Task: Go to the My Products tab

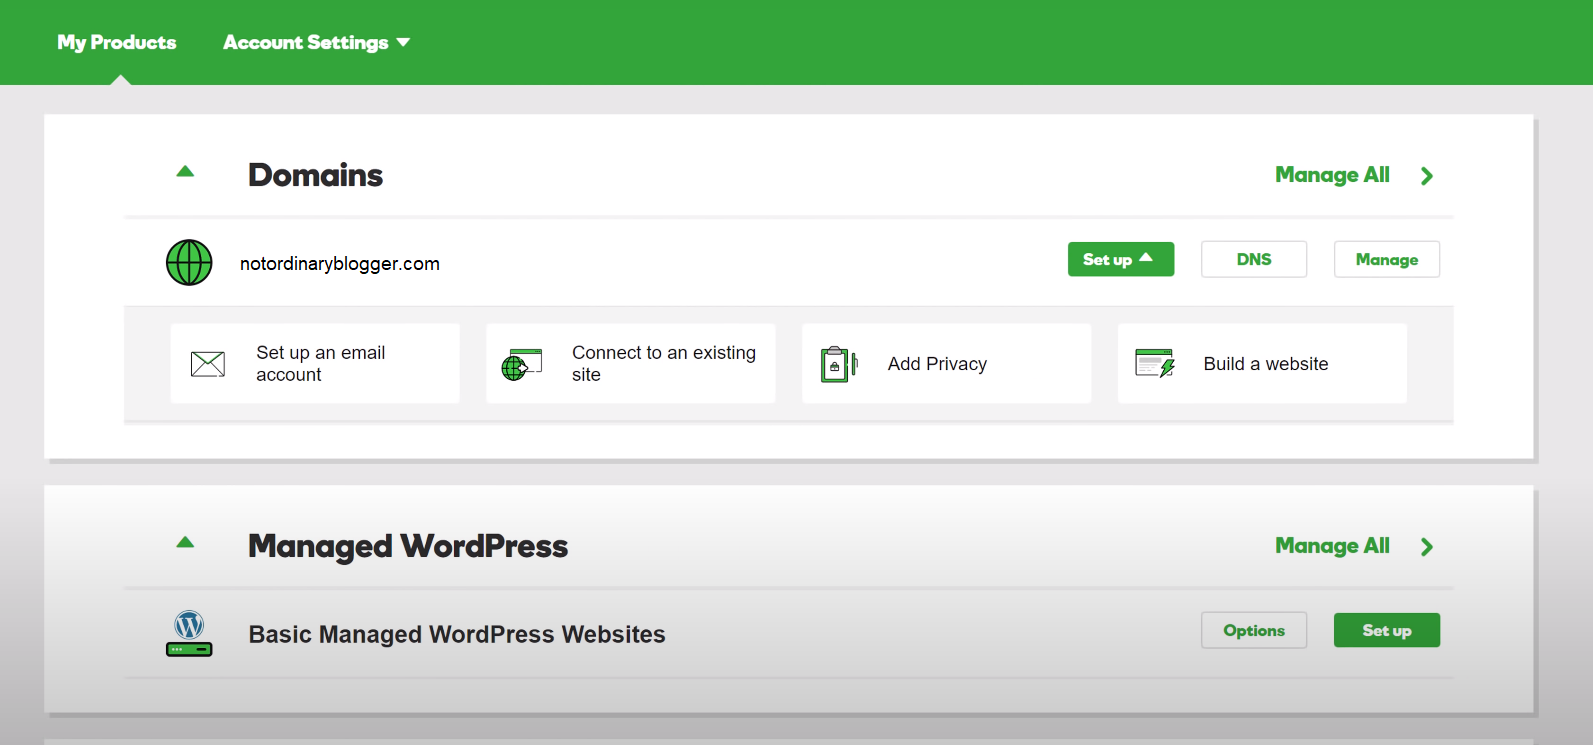Action: coord(117,42)
